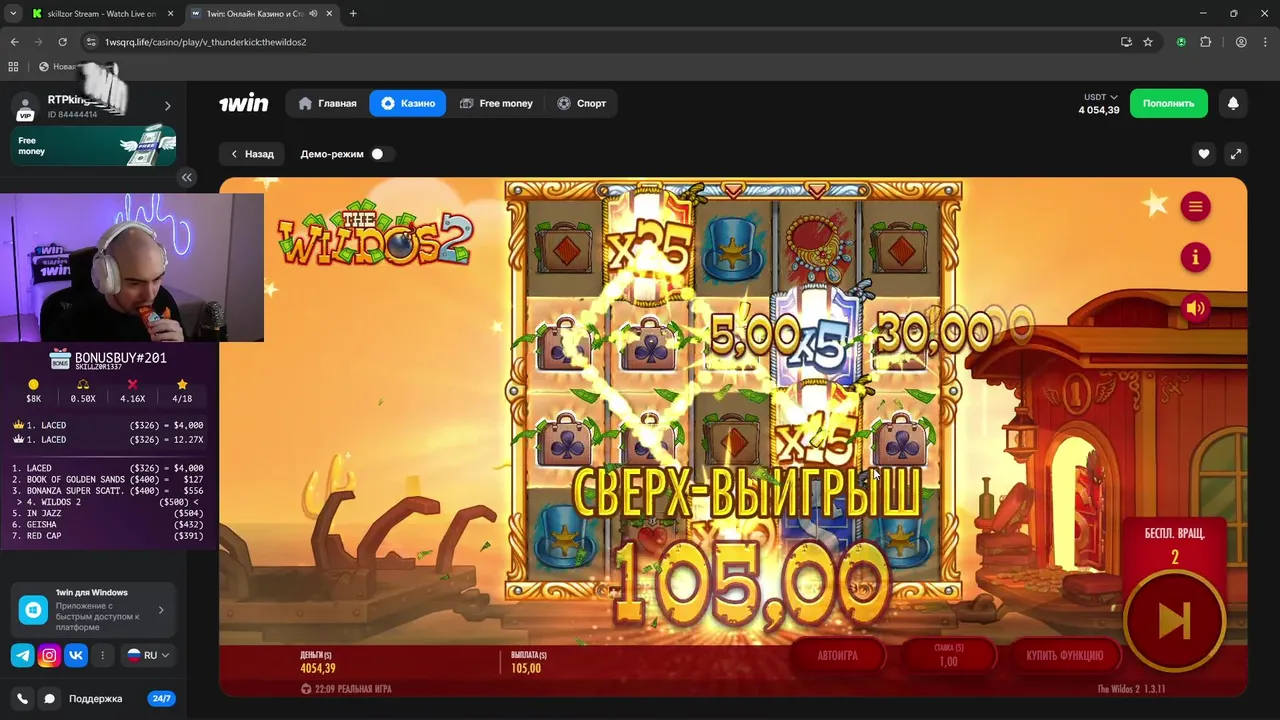This screenshot has width=1280, height=720.
Task: Reload the browser page
Action: [62, 42]
